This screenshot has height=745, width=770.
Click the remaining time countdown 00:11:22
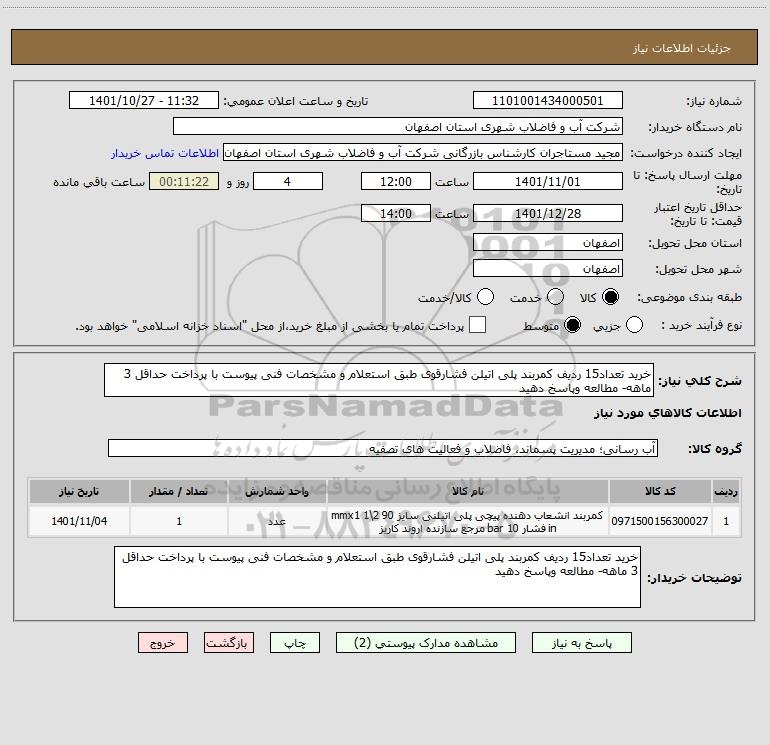[x=184, y=181]
